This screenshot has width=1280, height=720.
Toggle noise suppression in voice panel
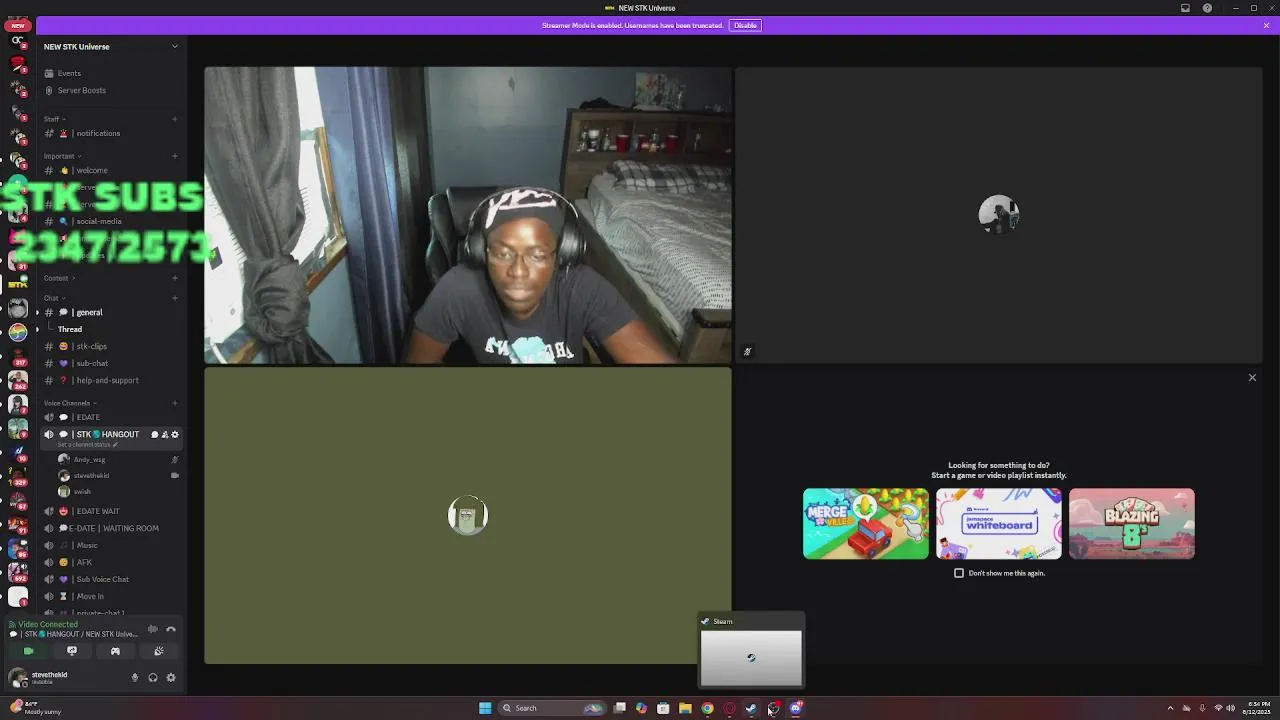coord(153,629)
